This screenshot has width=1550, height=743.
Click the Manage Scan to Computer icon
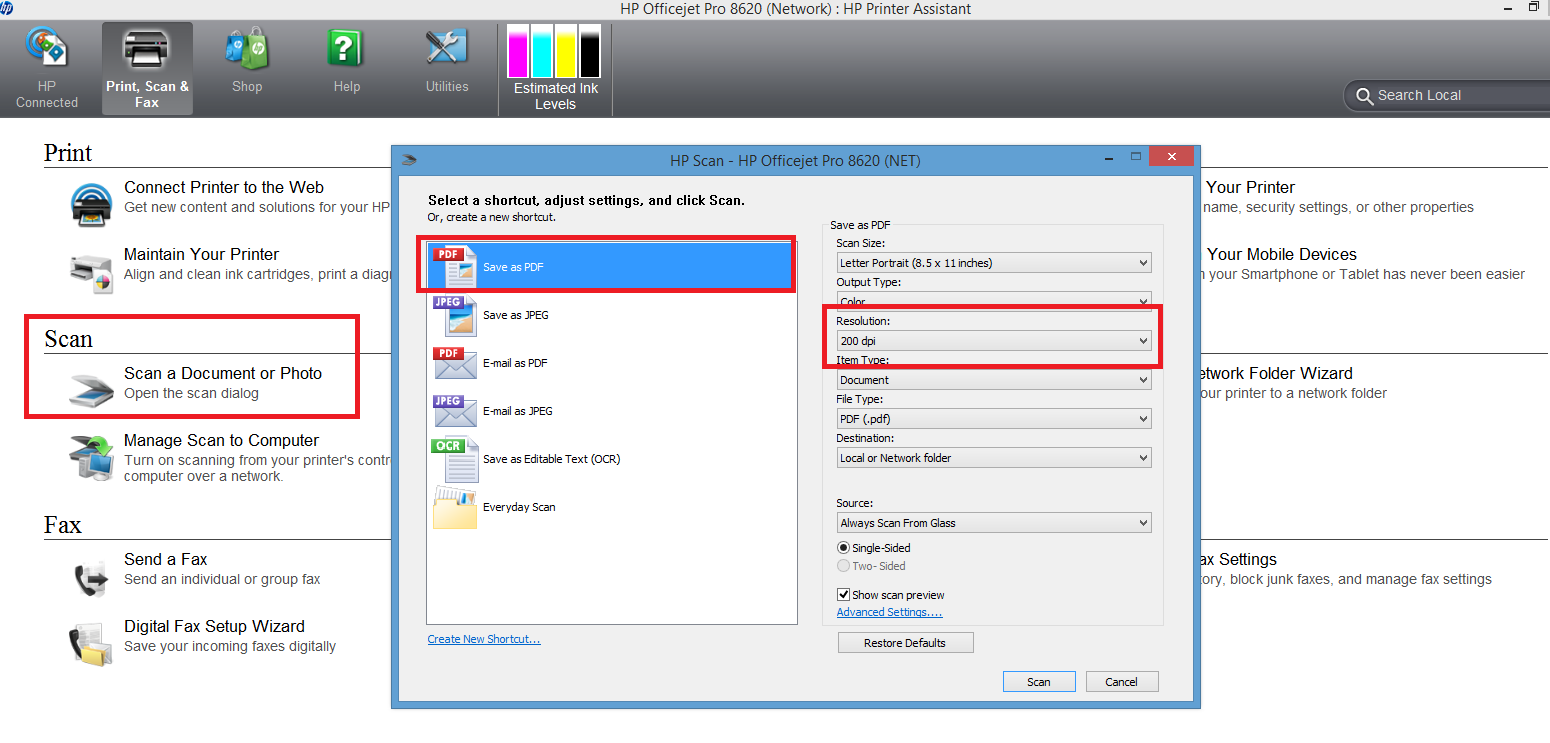93,456
